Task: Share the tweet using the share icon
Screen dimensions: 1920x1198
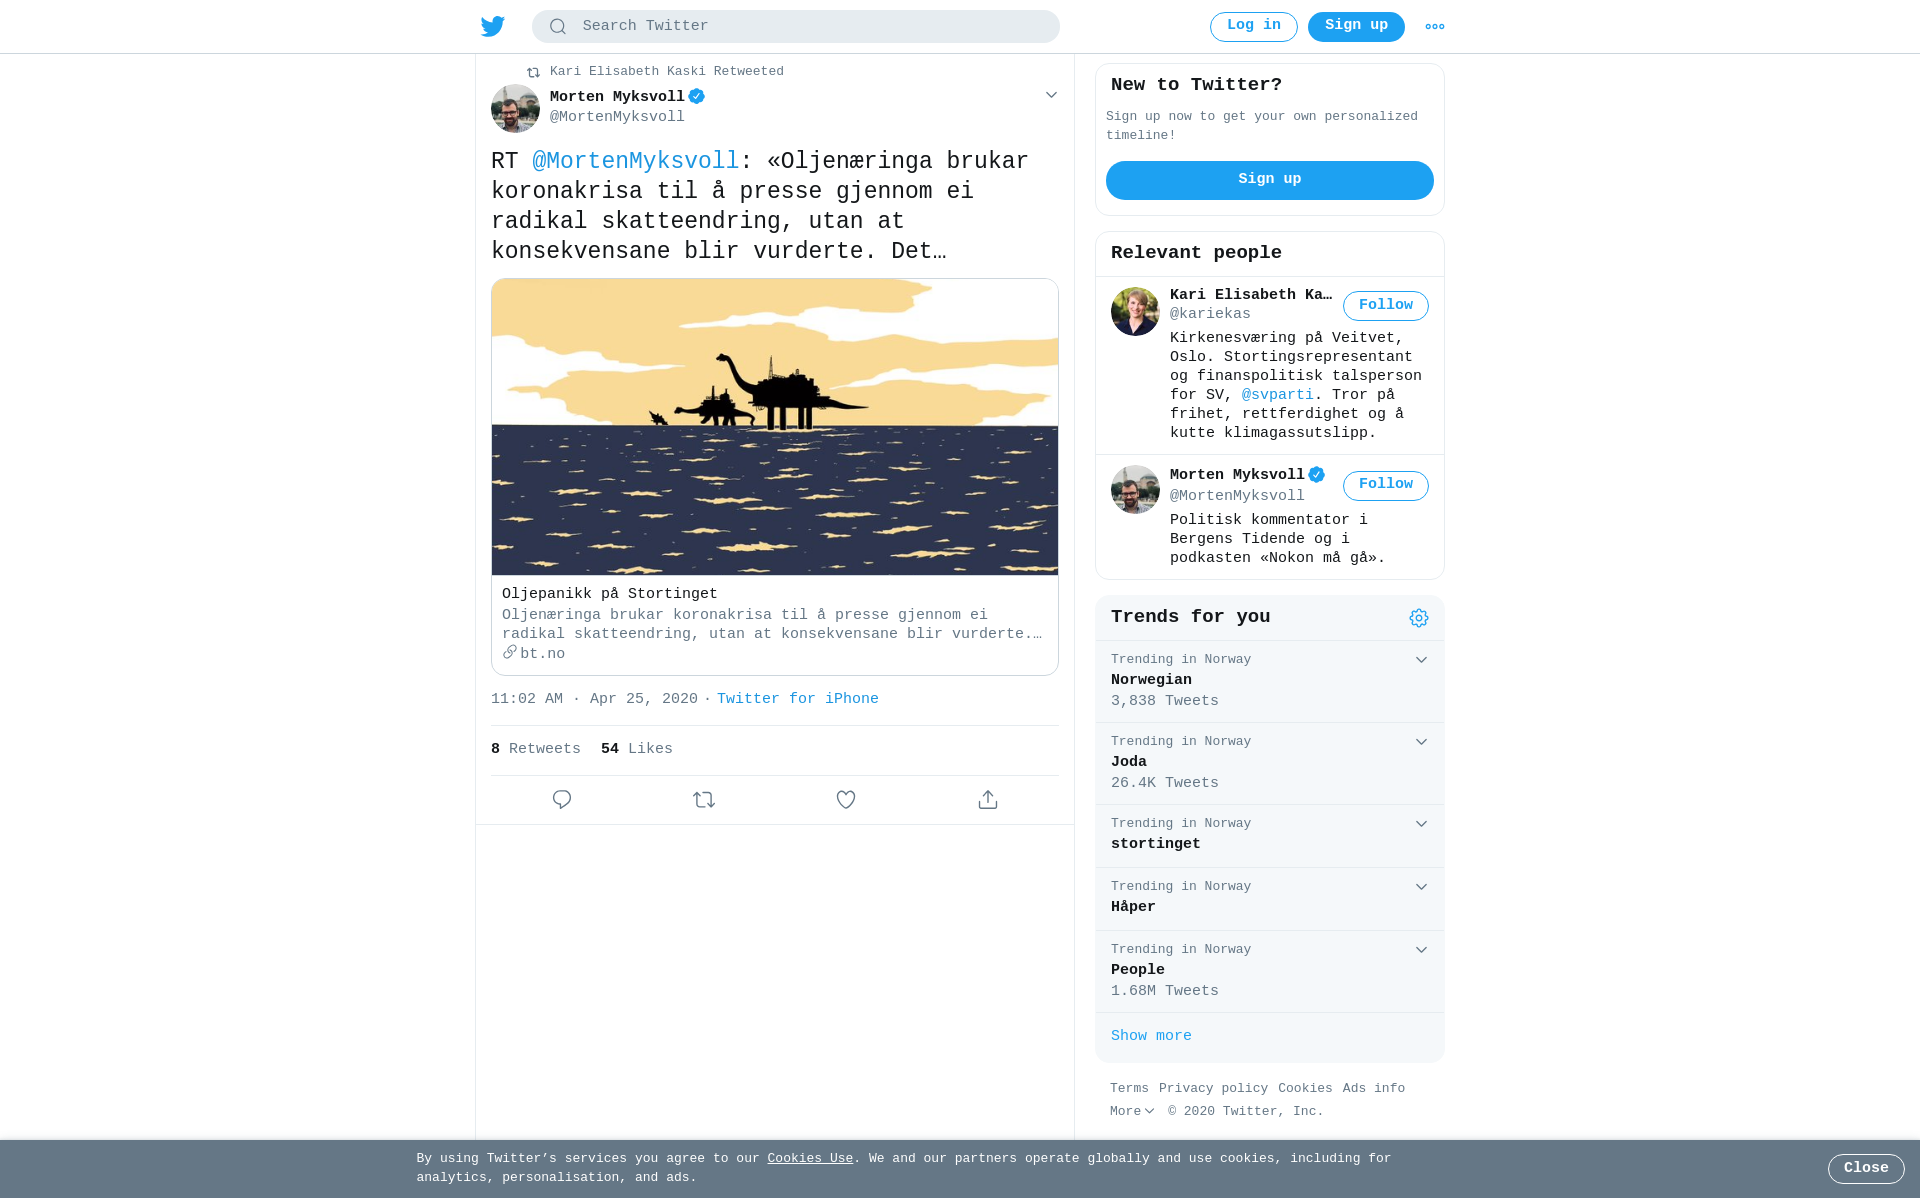Action: tap(988, 799)
